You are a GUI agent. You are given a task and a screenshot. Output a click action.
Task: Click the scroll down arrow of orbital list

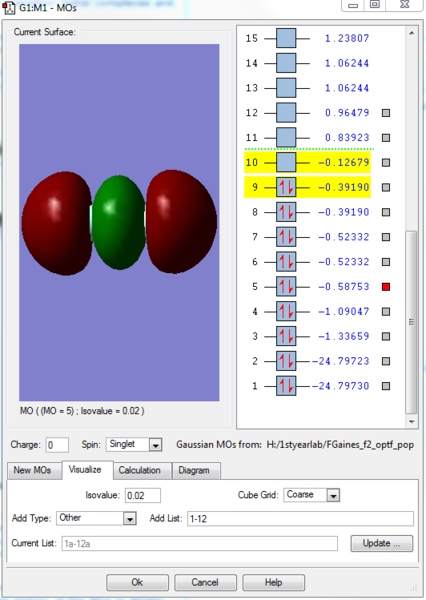click(411, 422)
